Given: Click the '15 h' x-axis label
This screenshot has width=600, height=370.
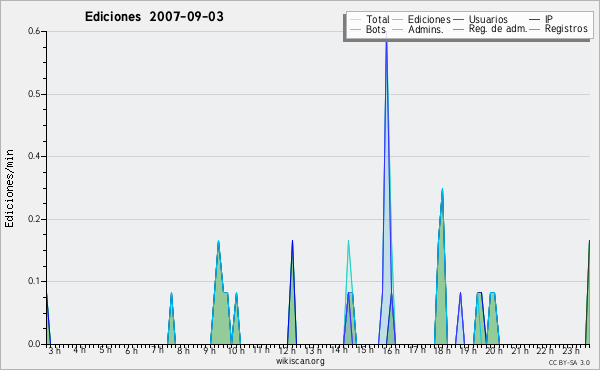Looking at the screenshot, I should [x=365, y=350].
